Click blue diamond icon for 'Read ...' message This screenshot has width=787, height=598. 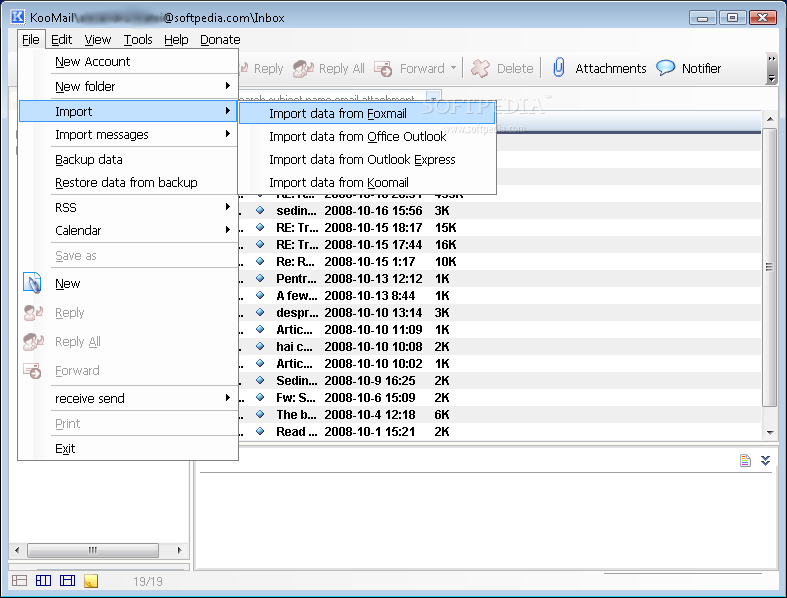[260, 431]
